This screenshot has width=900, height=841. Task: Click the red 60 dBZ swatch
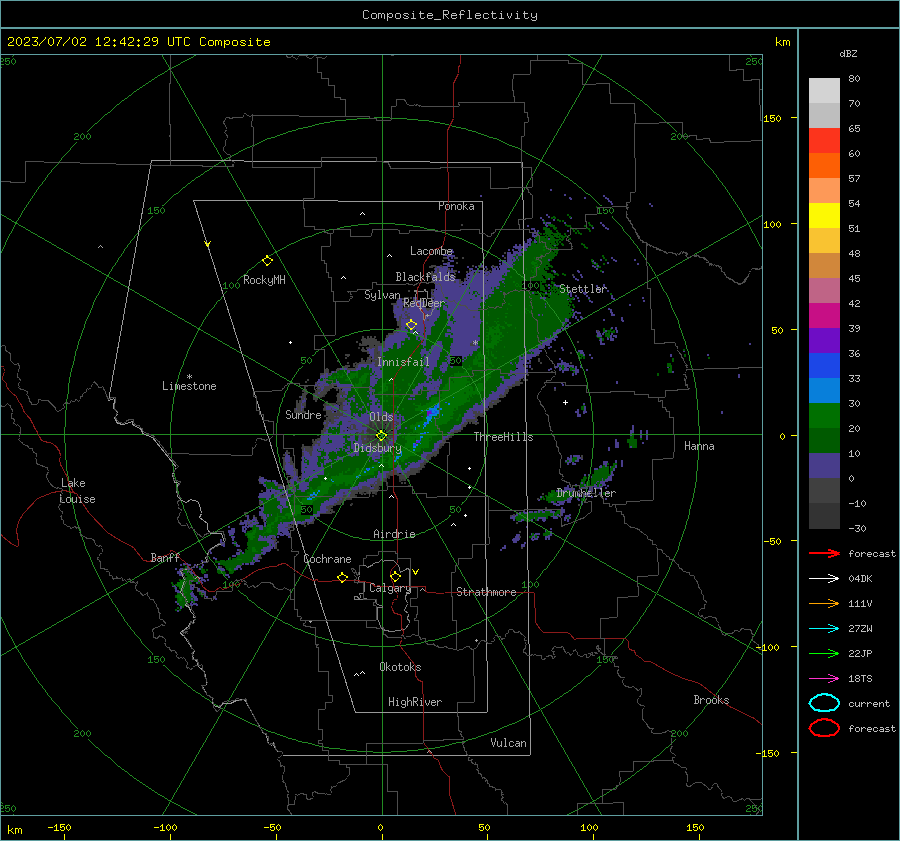824,141
